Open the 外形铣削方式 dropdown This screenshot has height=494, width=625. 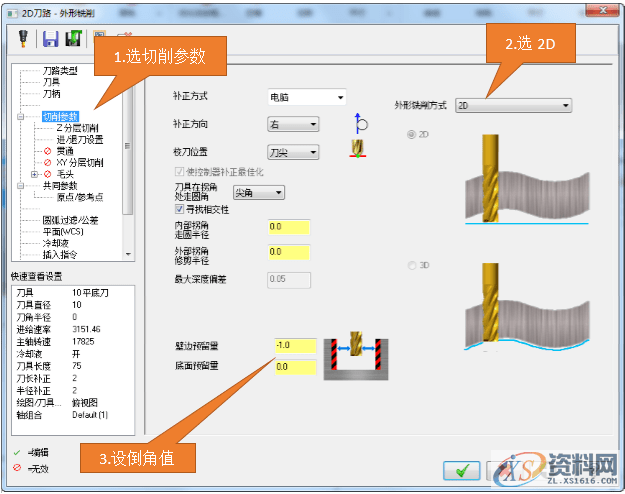pyautogui.click(x=513, y=105)
